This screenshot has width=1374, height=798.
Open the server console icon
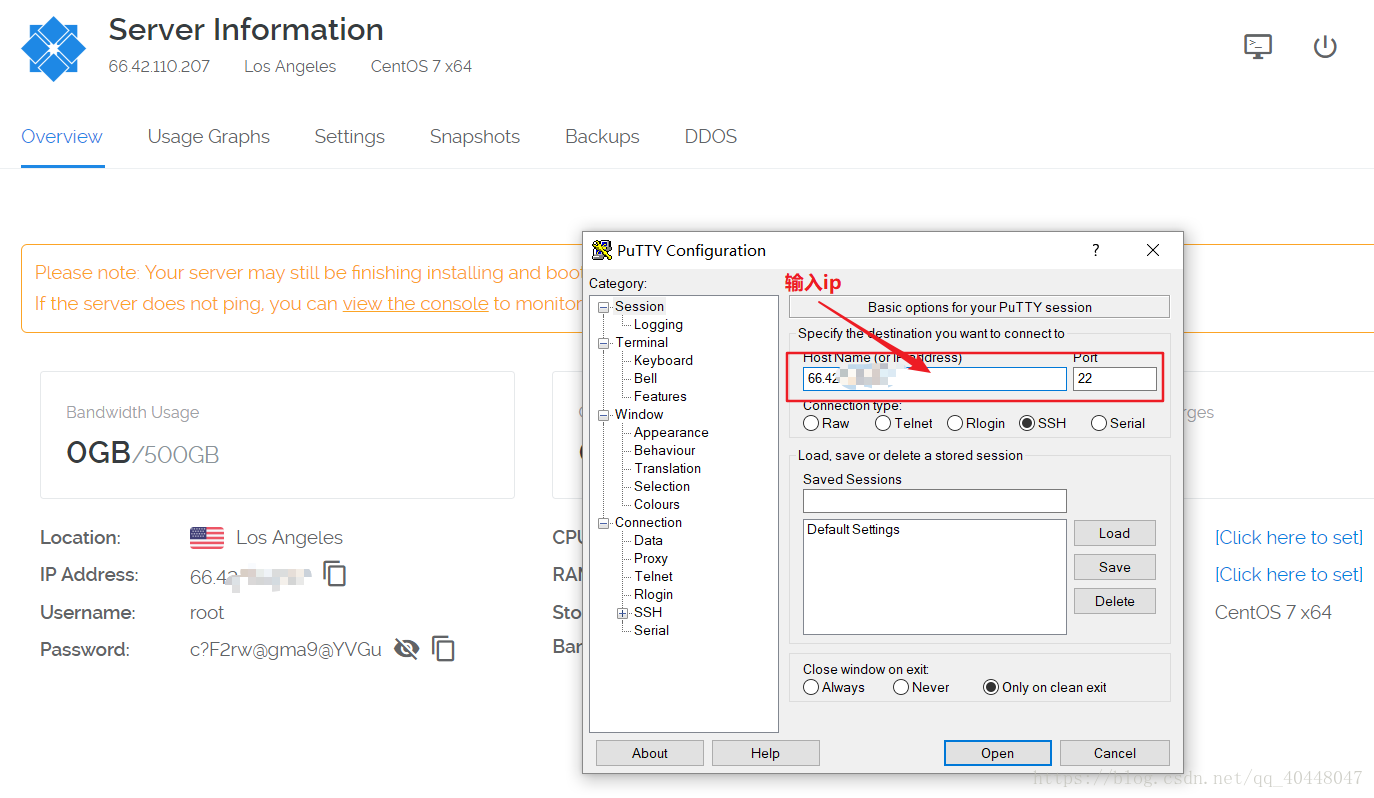click(x=1258, y=46)
